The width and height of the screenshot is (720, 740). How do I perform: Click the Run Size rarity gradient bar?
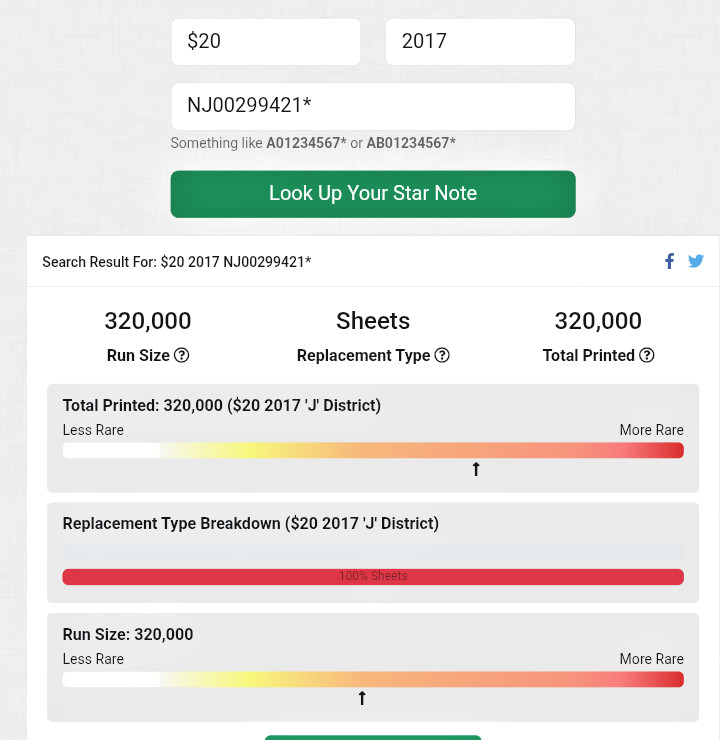click(372, 679)
